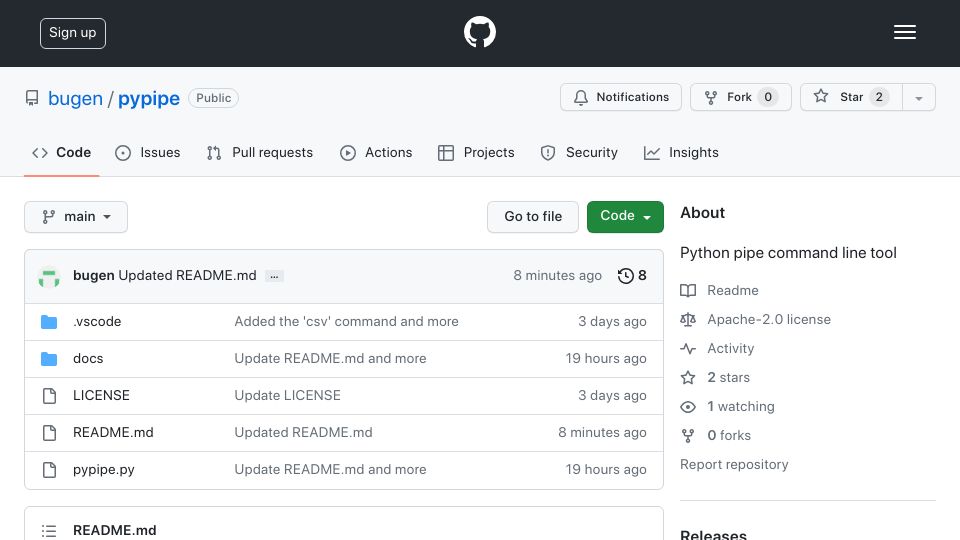Click the .vscode folder icon
Image resolution: width=960 pixels, height=540 pixels.
pos(49,321)
